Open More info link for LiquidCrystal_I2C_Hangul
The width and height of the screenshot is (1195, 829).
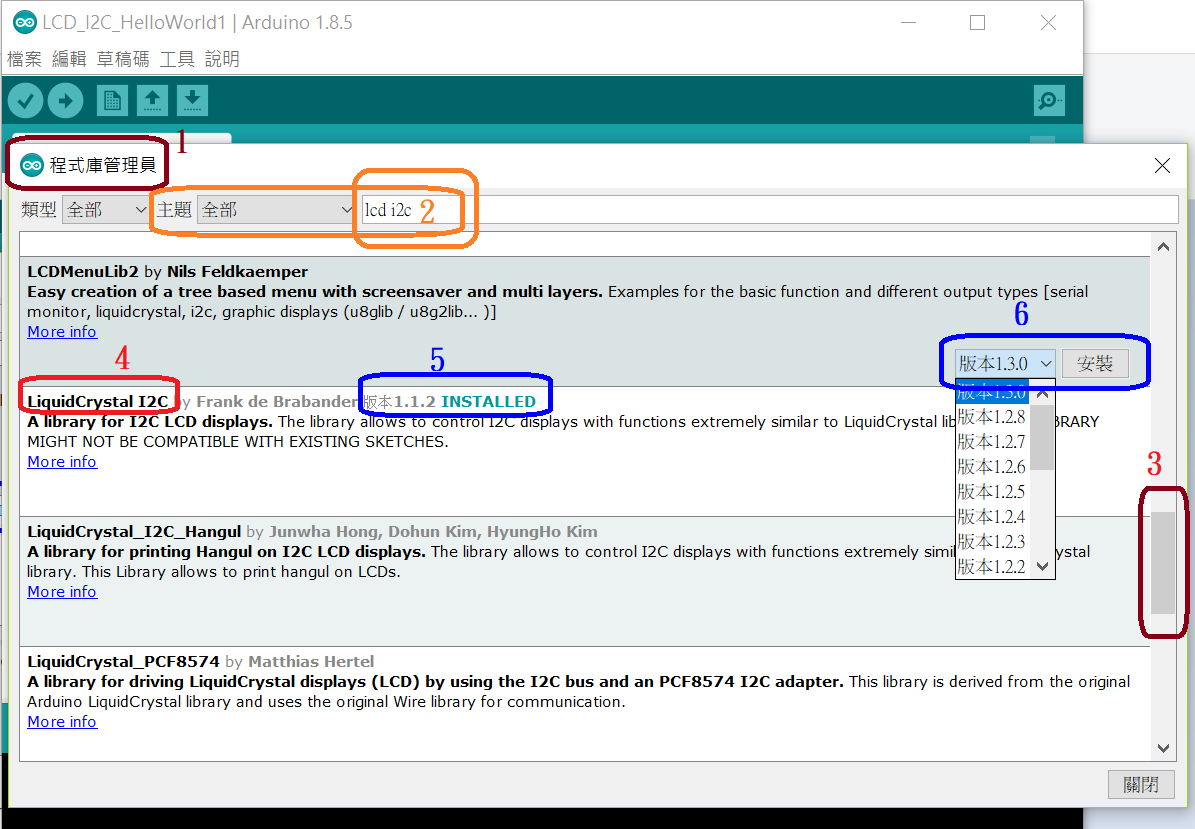tap(62, 591)
